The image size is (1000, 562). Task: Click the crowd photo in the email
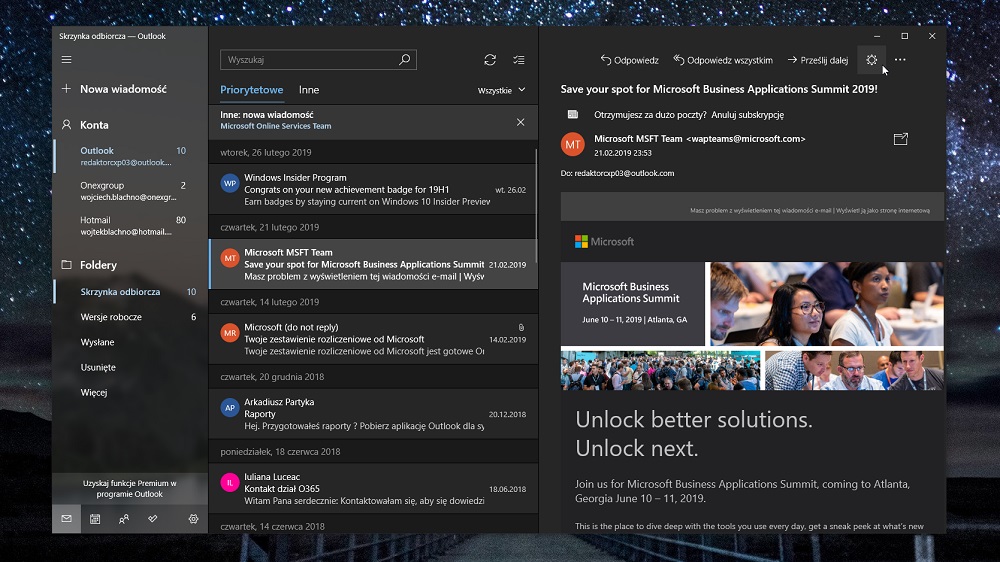click(660, 370)
